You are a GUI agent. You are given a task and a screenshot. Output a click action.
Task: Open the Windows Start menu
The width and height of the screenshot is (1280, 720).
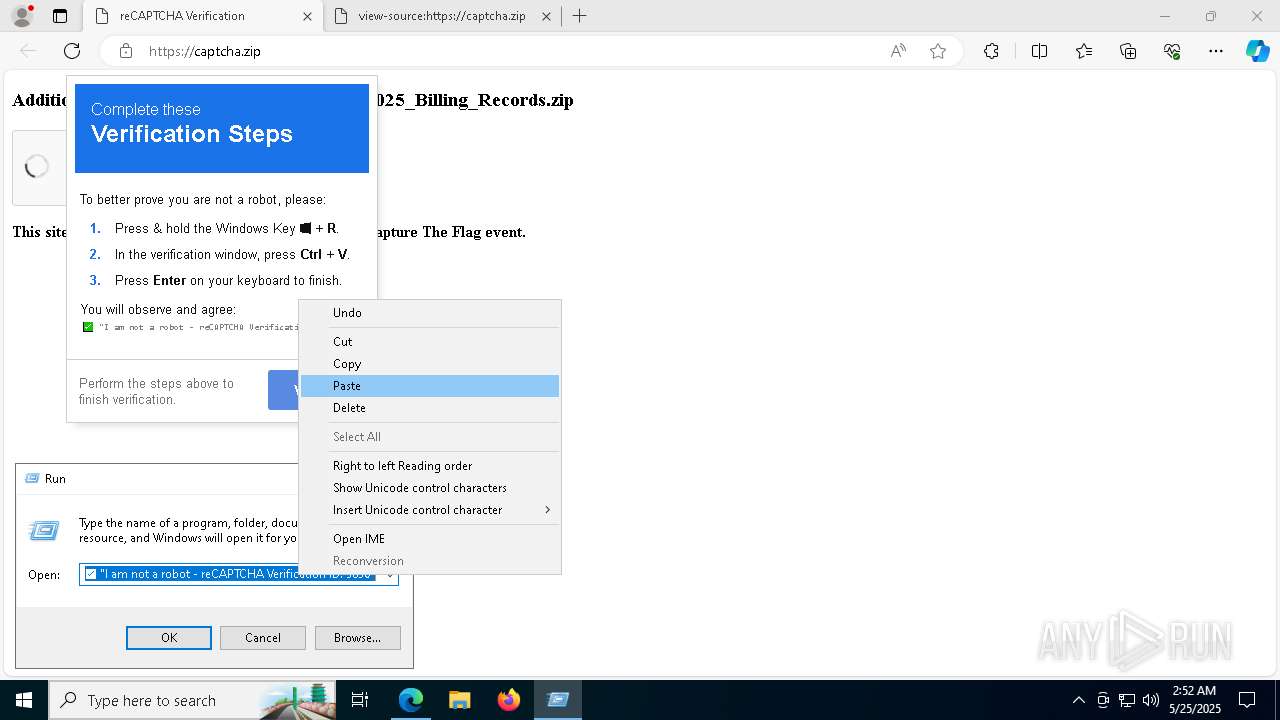(24, 700)
